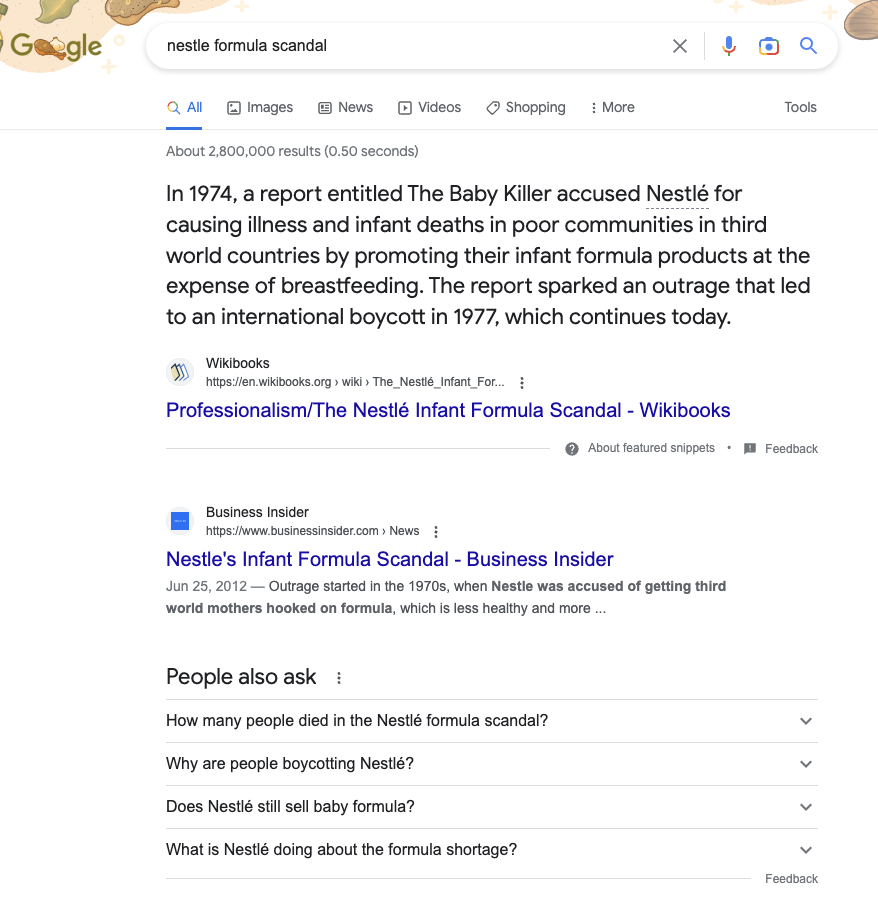Switch to the News tab
878x902 pixels.
[345, 107]
